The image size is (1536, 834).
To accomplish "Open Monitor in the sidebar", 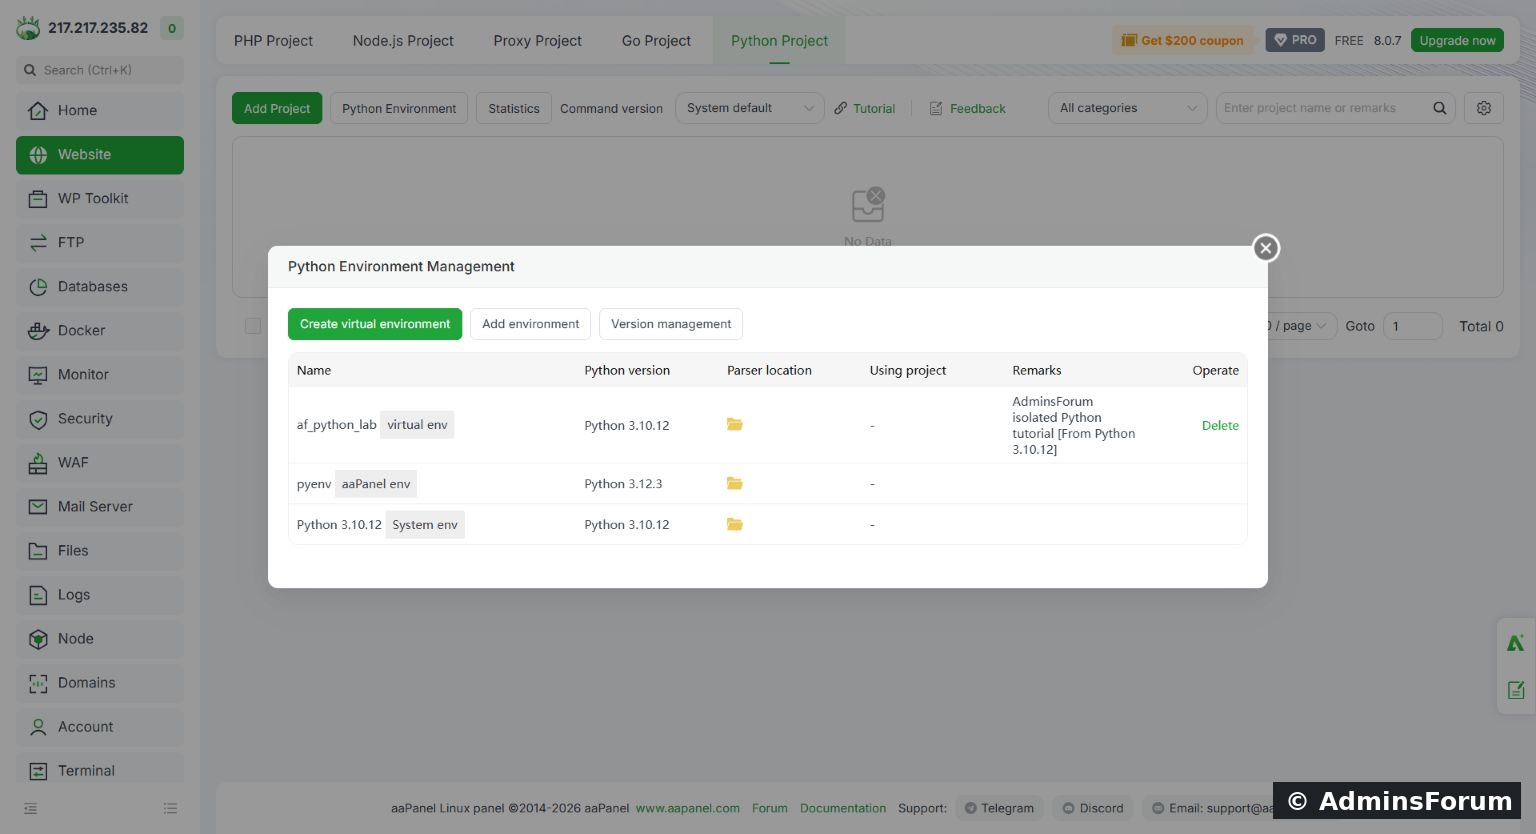I will pos(100,374).
